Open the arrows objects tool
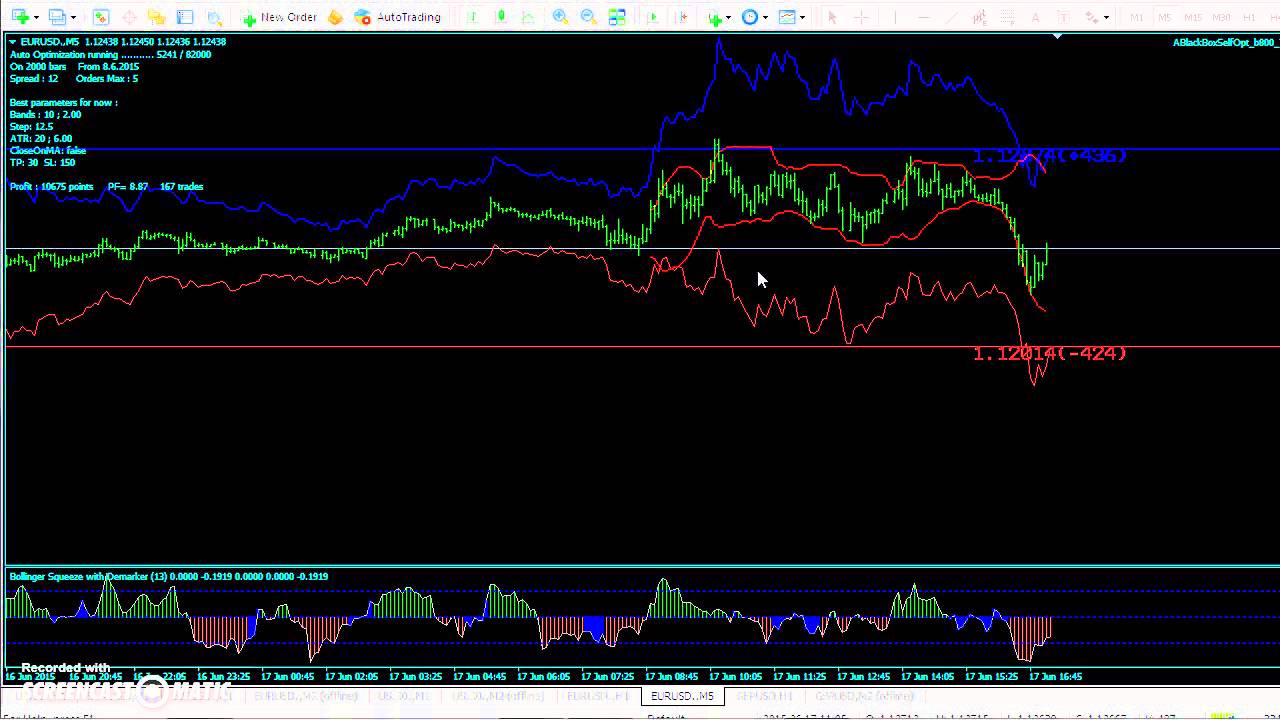 (1091, 17)
